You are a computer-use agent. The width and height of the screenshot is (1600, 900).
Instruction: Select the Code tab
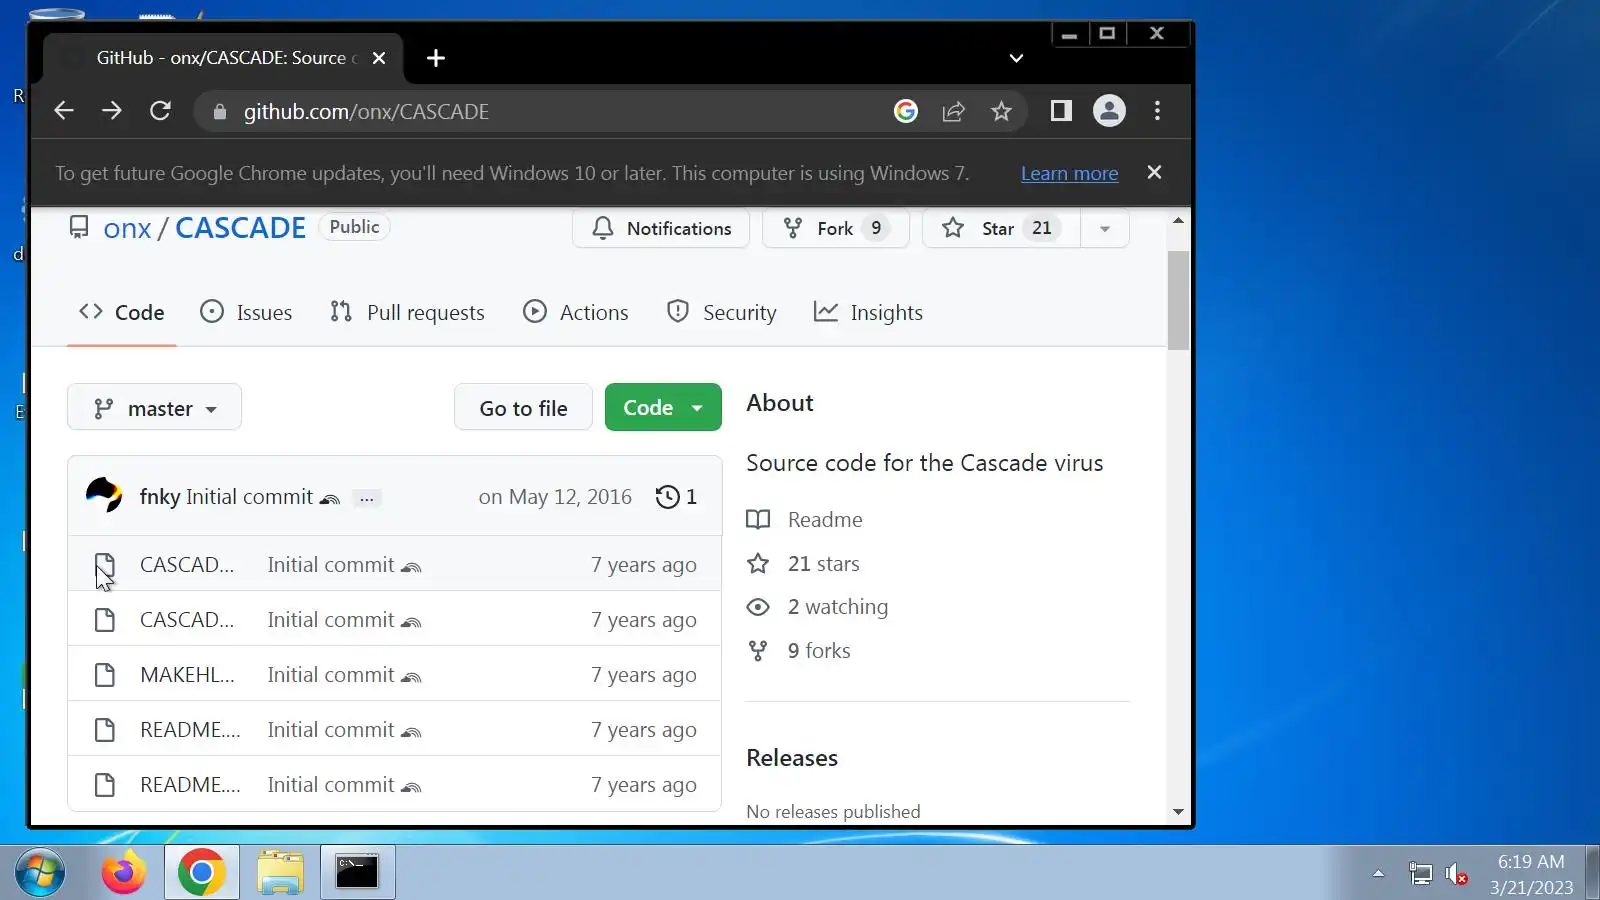pyautogui.click(x=122, y=312)
